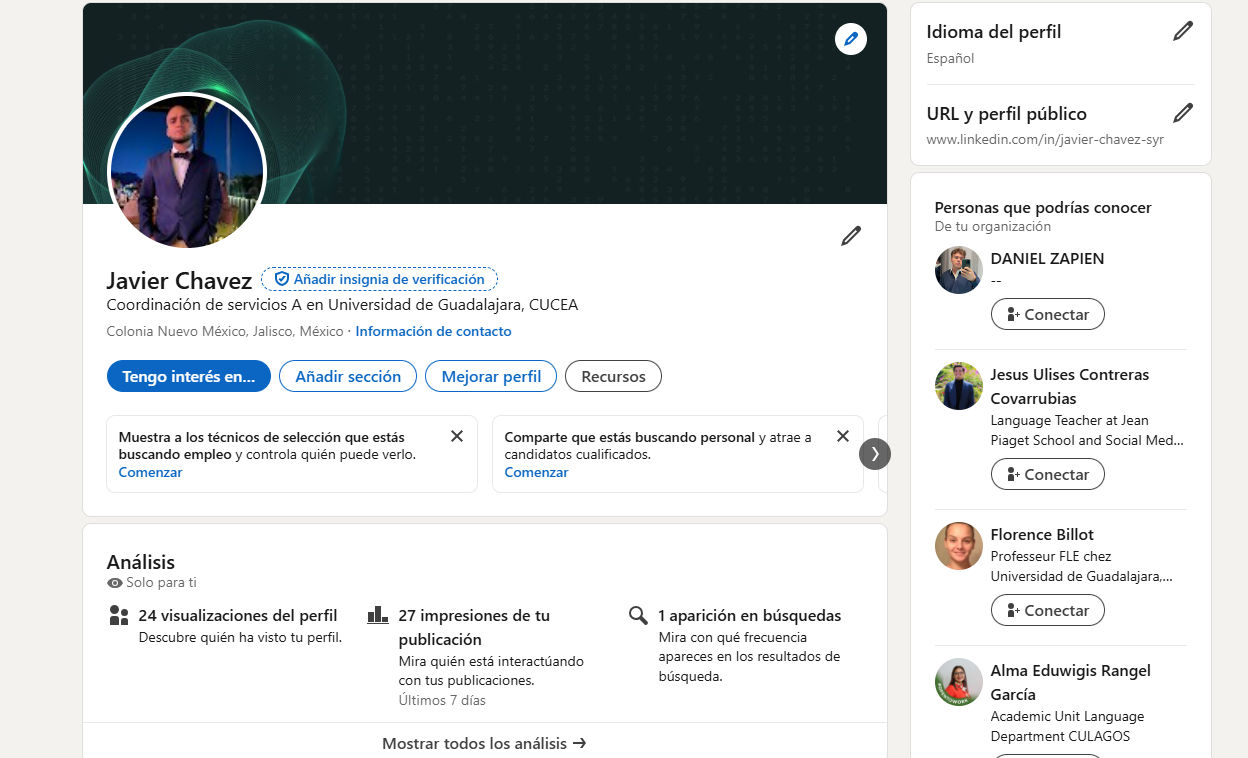Add the verification badge
Screen dimensions: 1248x758
(x=379, y=279)
